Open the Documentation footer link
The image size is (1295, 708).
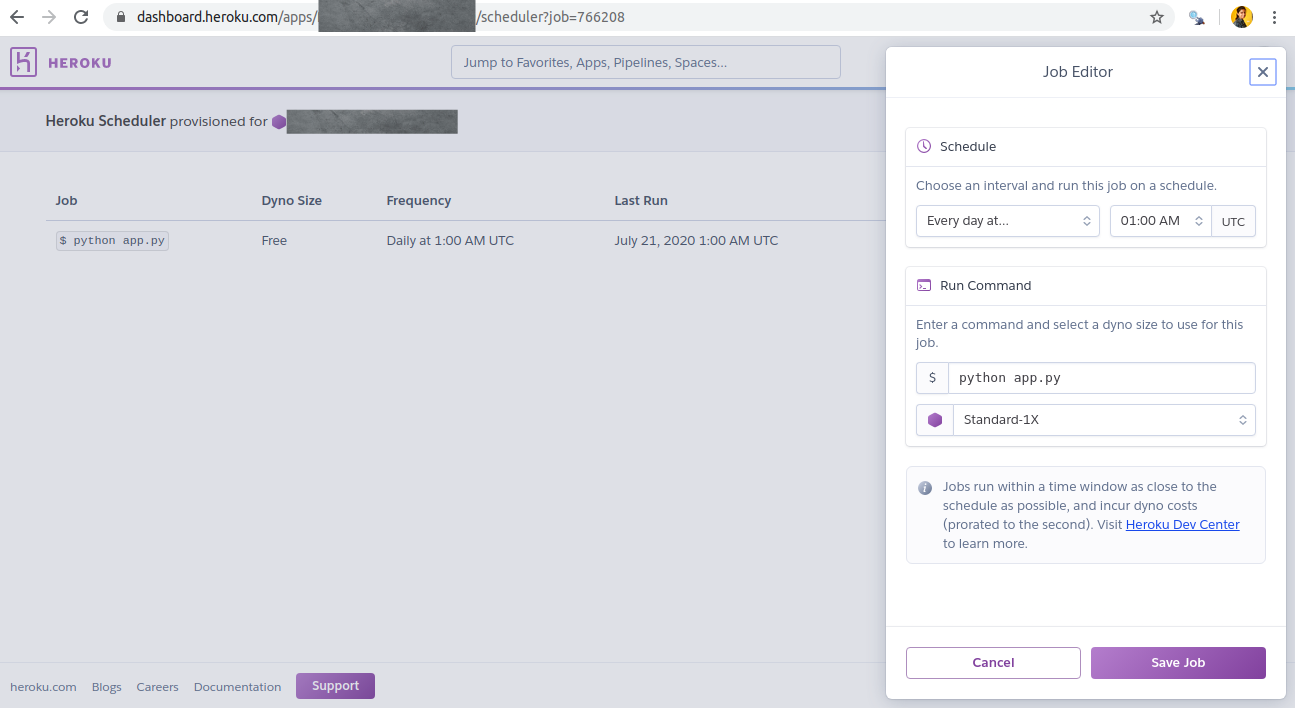point(237,687)
